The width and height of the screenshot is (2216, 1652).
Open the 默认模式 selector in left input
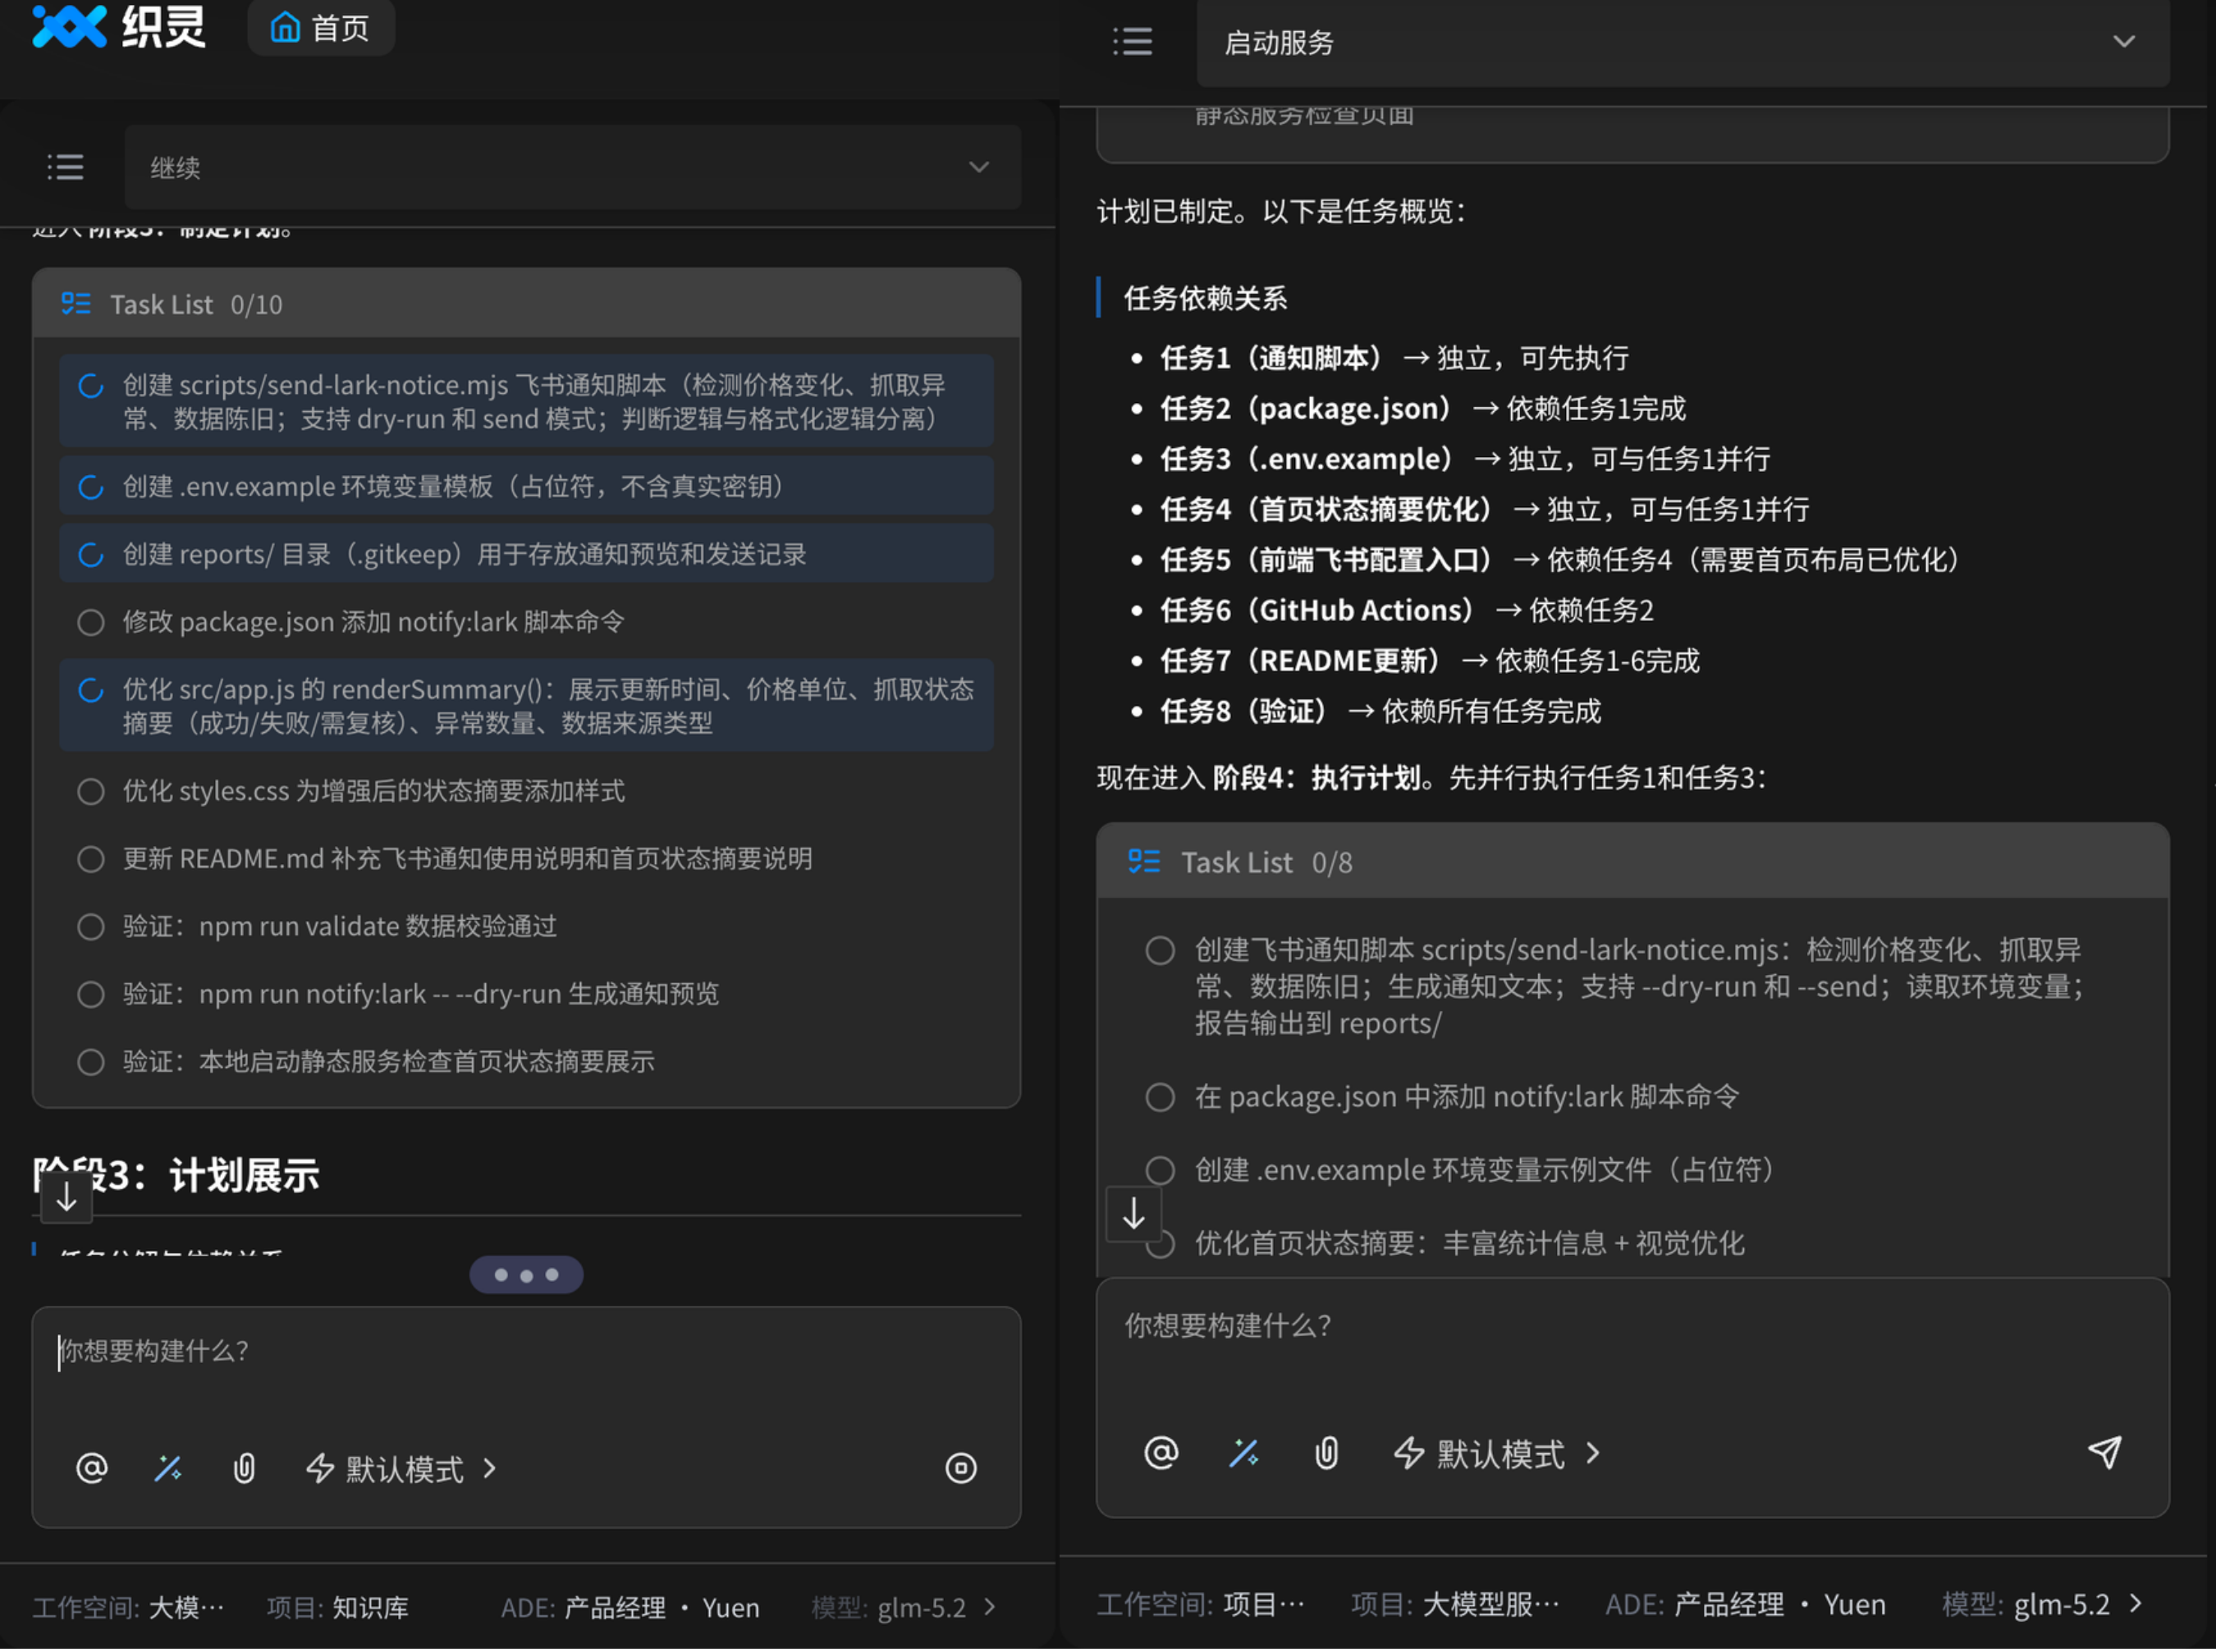pos(402,1468)
